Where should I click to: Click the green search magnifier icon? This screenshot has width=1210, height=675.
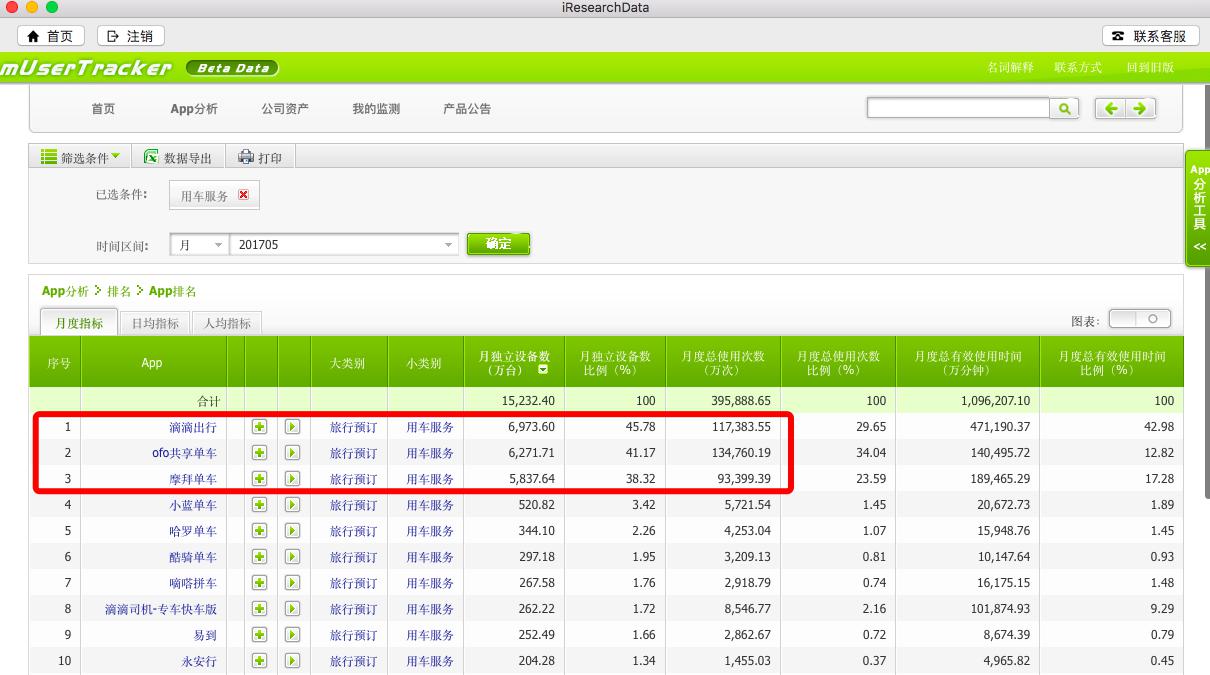[x=1064, y=109]
